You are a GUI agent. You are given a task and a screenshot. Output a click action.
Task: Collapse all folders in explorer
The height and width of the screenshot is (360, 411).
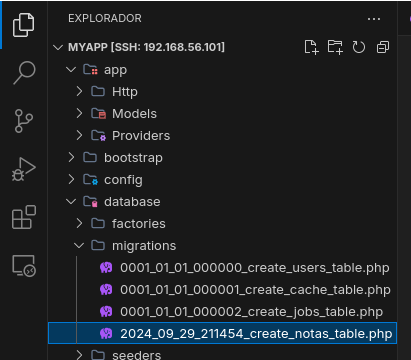[383, 47]
